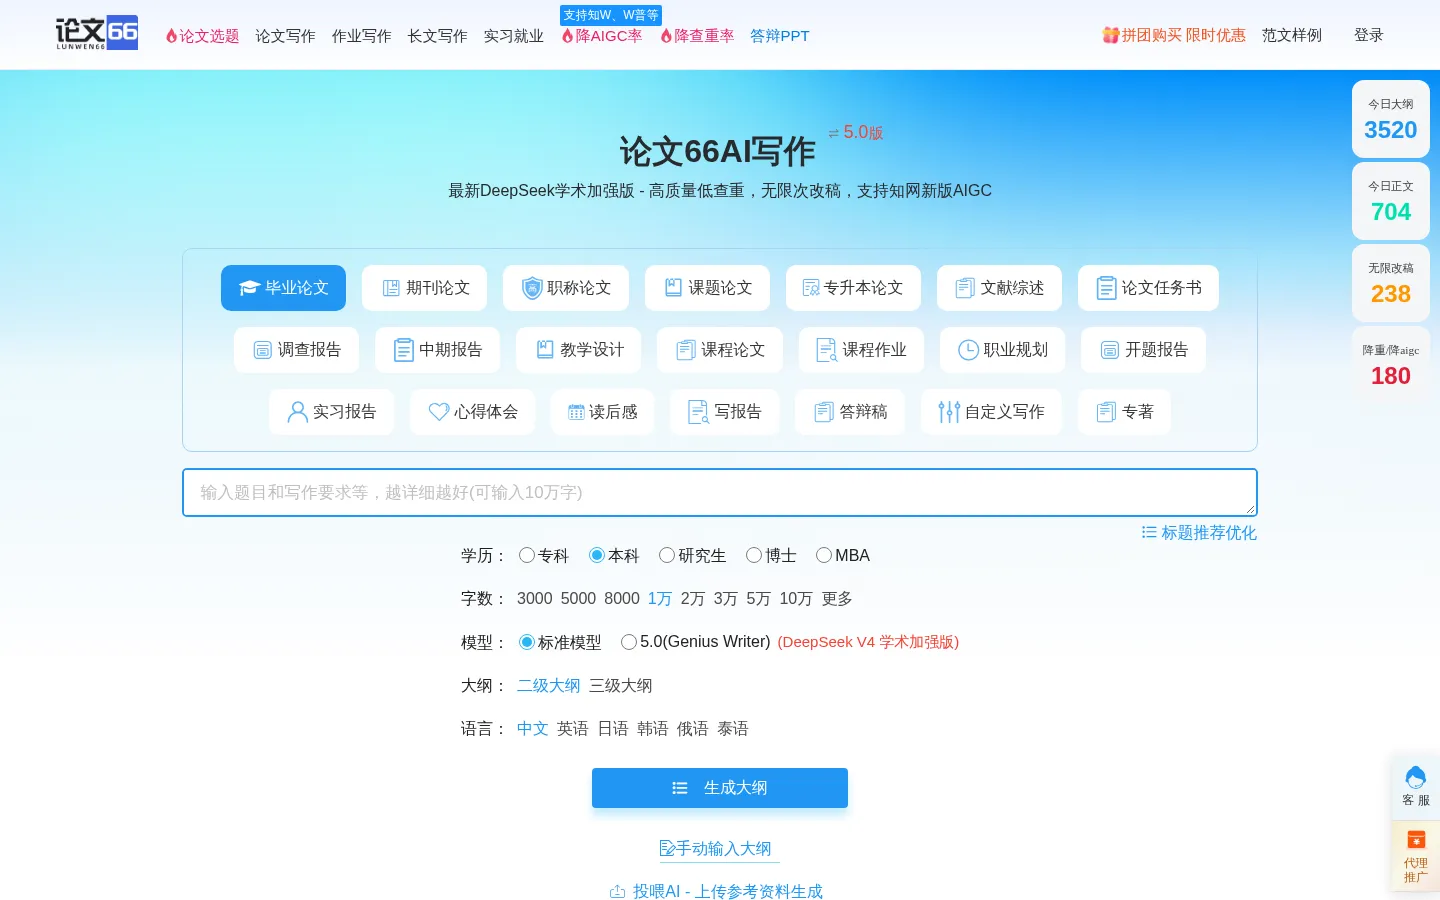Expand 更多 word count options
The height and width of the screenshot is (900, 1440).
(837, 599)
